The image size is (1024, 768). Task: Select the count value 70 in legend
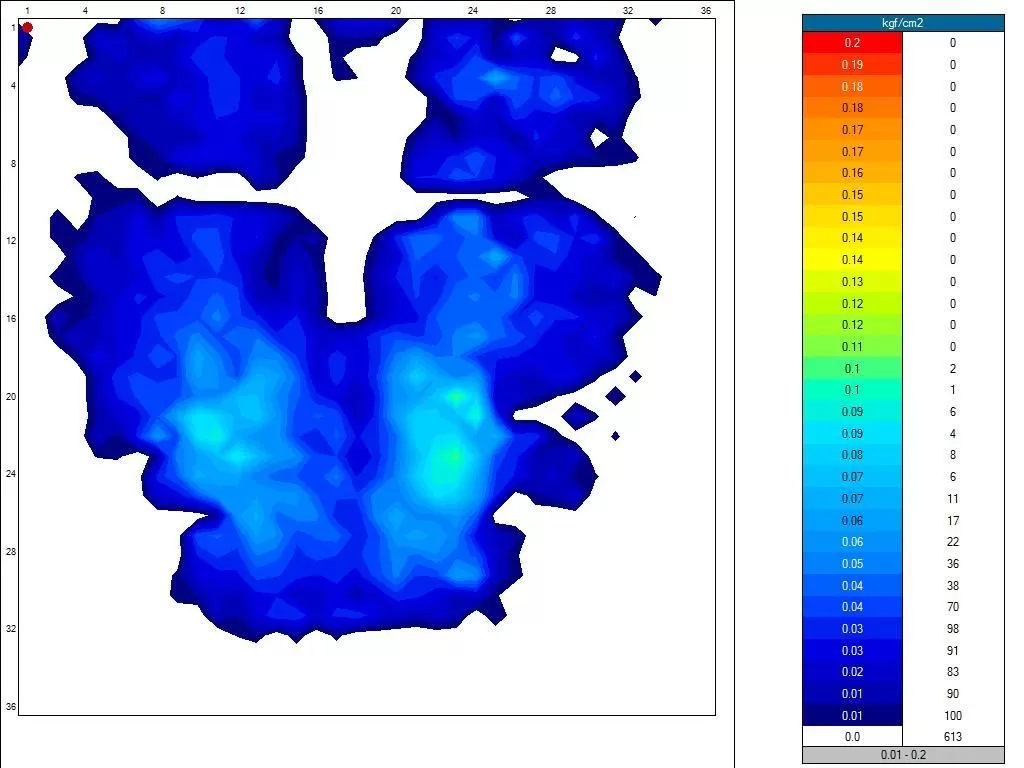pos(952,607)
